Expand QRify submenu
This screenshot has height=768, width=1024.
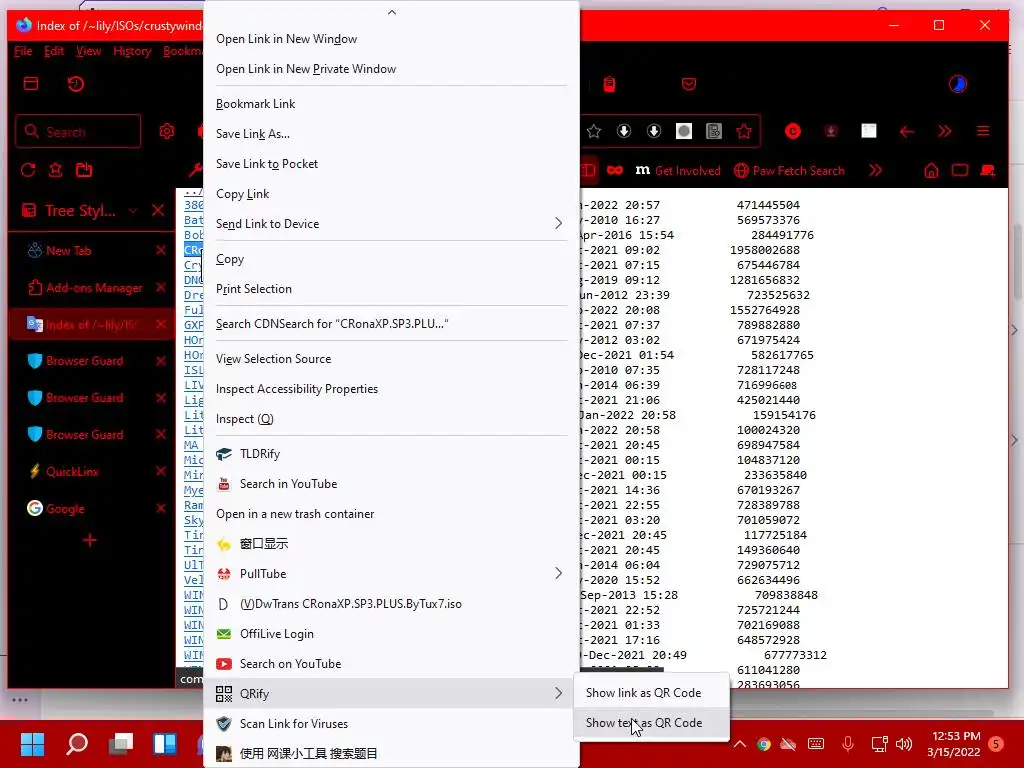pyautogui.click(x=392, y=694)
